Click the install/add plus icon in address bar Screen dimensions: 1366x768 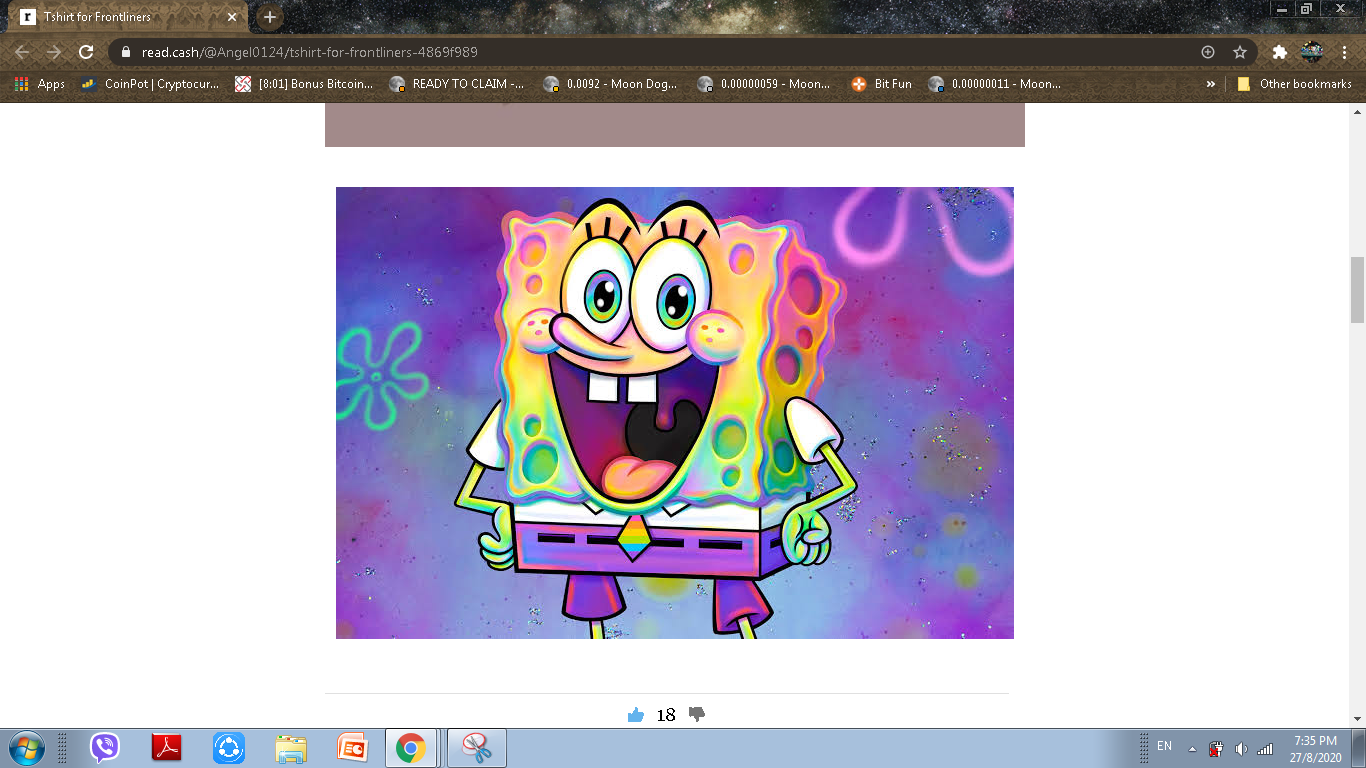[x=1208, y=52]
